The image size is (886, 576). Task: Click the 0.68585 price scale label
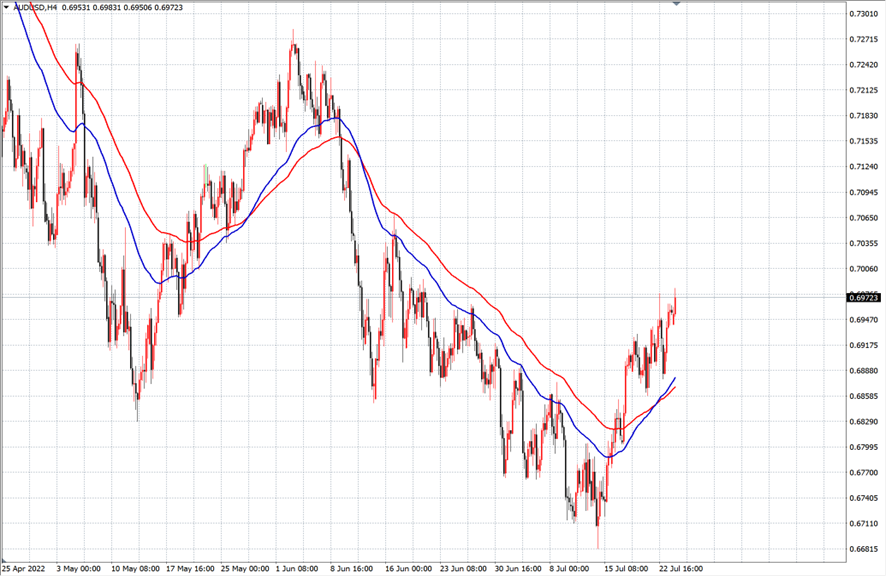tap(863, 396)
